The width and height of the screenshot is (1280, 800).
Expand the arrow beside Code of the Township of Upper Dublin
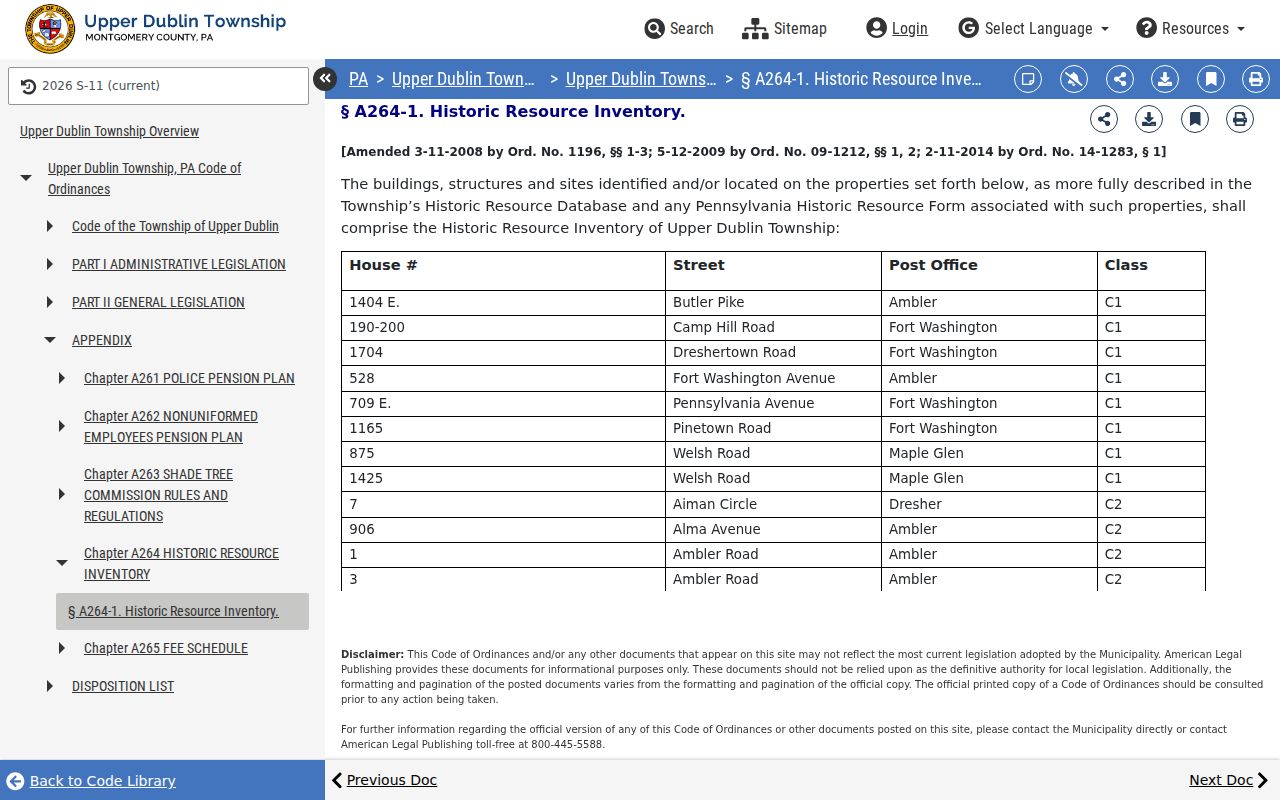[x=50, y=226]
